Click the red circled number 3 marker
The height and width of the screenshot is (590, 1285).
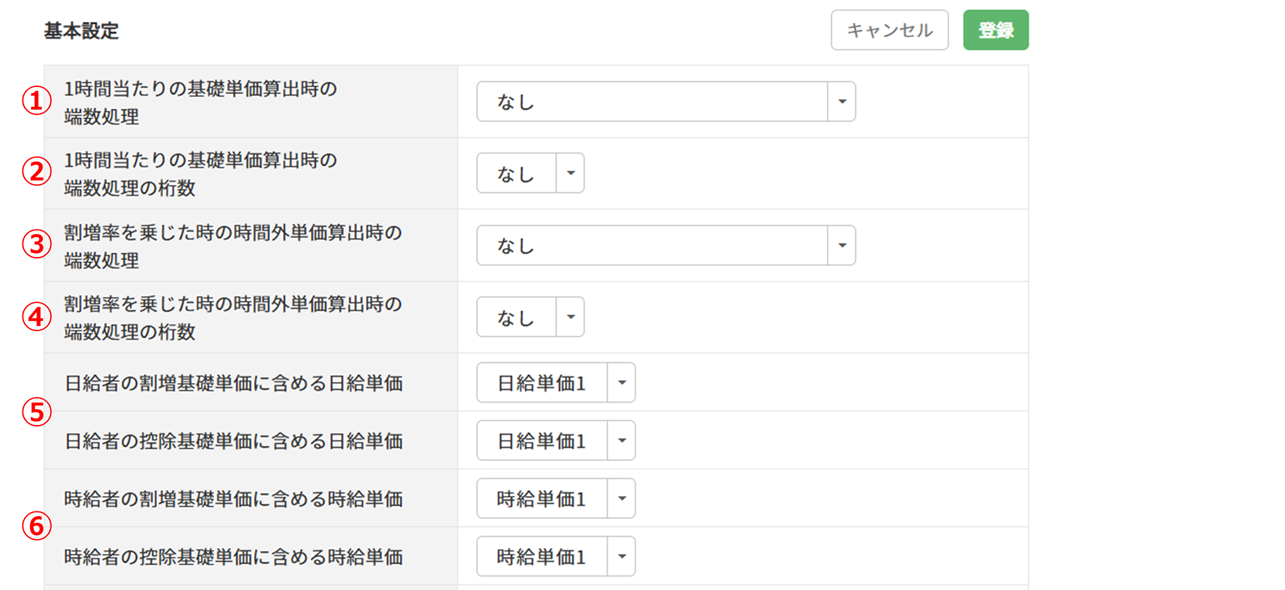[37, 245]
